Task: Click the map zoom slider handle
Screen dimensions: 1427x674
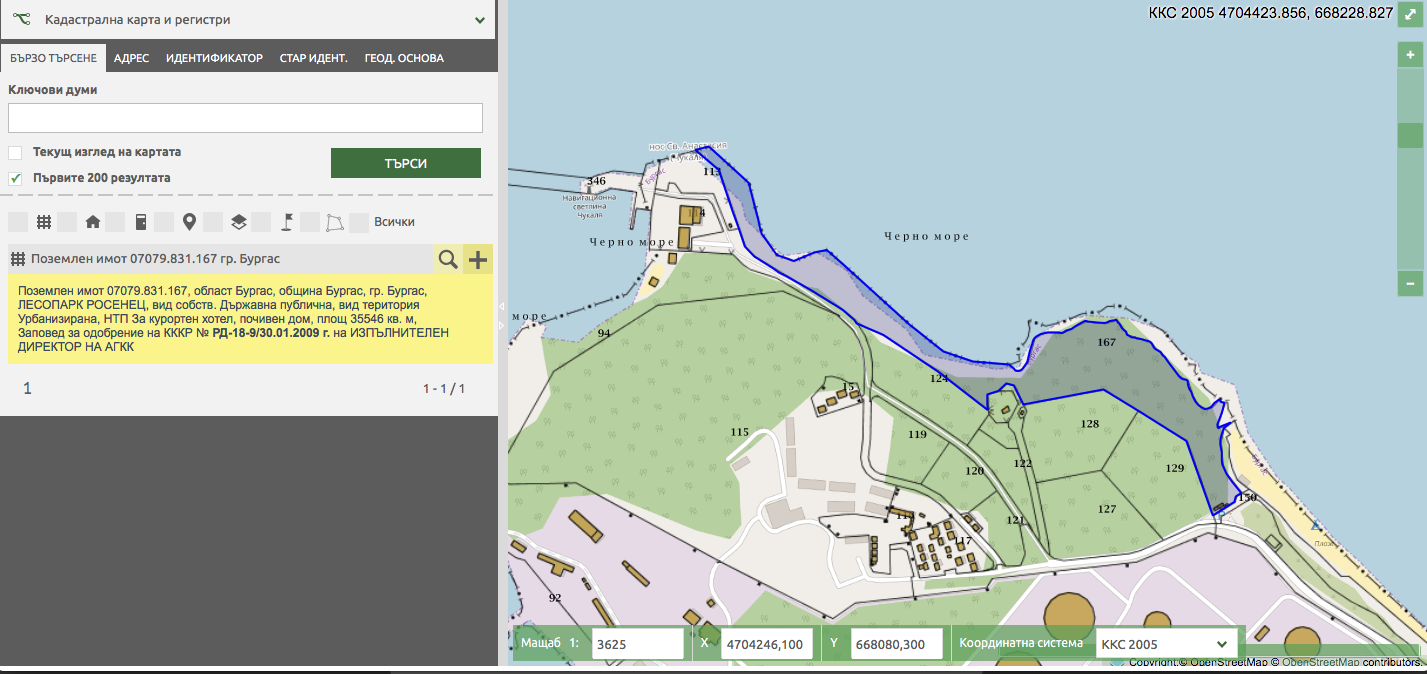Action: point(1410,136)
